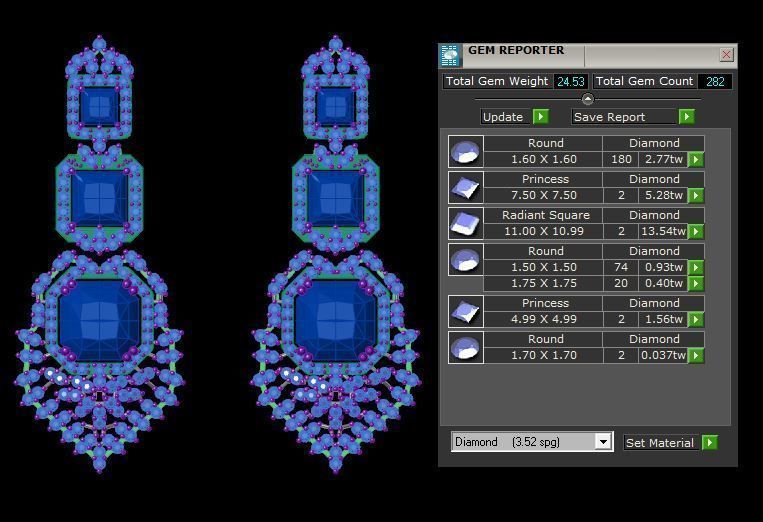Click the 7.50 X 7.50 size cell
The width and height of the screenshot is (763, 522).
544,195
